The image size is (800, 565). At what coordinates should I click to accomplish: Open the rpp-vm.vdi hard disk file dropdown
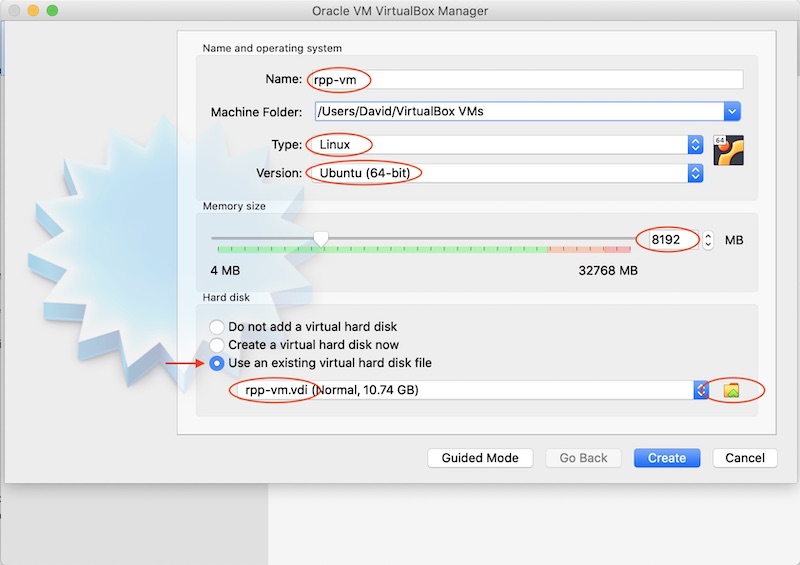point(473,390)
